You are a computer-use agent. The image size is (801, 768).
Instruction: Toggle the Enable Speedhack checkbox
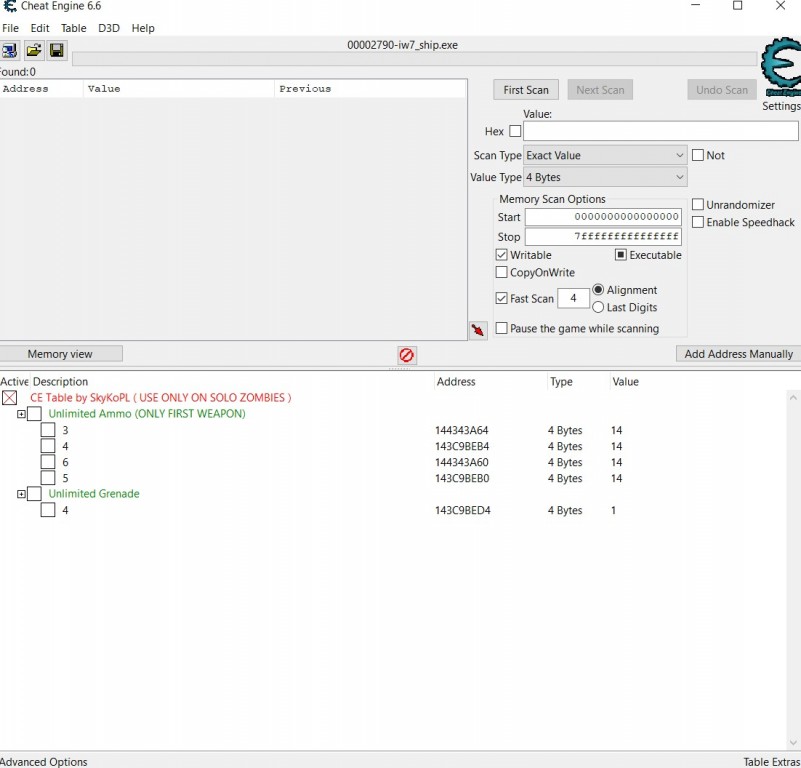pos(698,222)
